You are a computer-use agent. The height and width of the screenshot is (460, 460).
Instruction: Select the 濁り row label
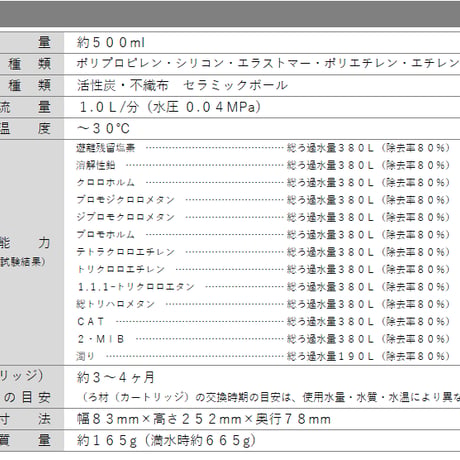(x=85, y=356)
